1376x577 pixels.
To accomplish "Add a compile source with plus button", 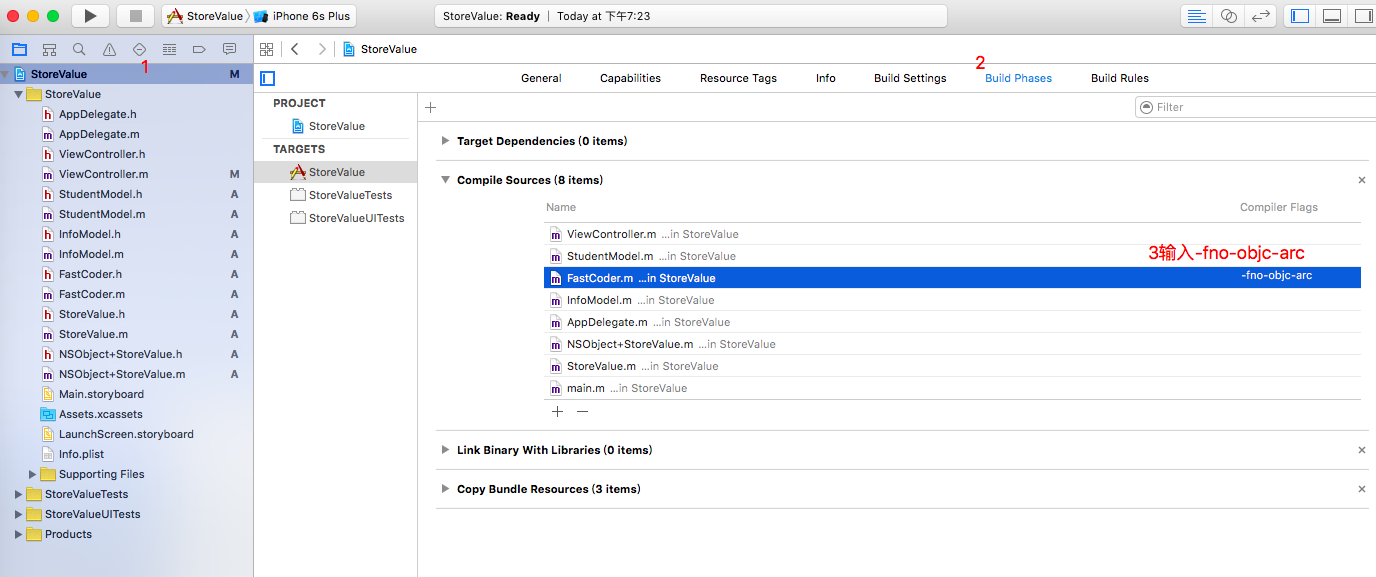I will coord(557,411).
